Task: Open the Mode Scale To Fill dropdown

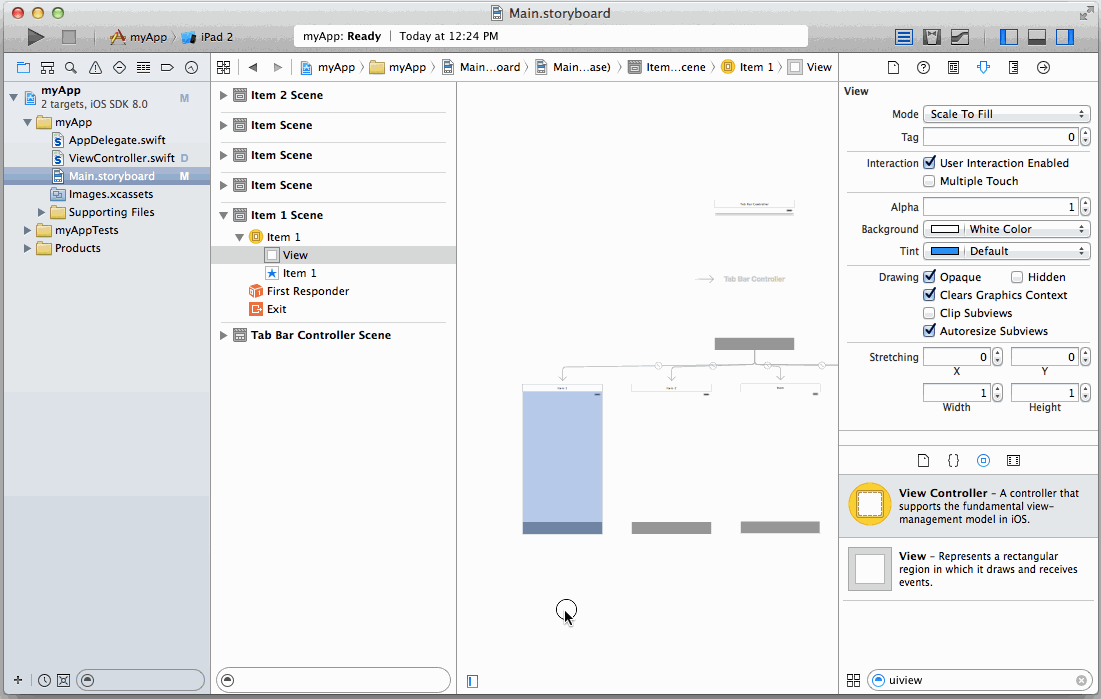Action: (x=1006, y=114)
